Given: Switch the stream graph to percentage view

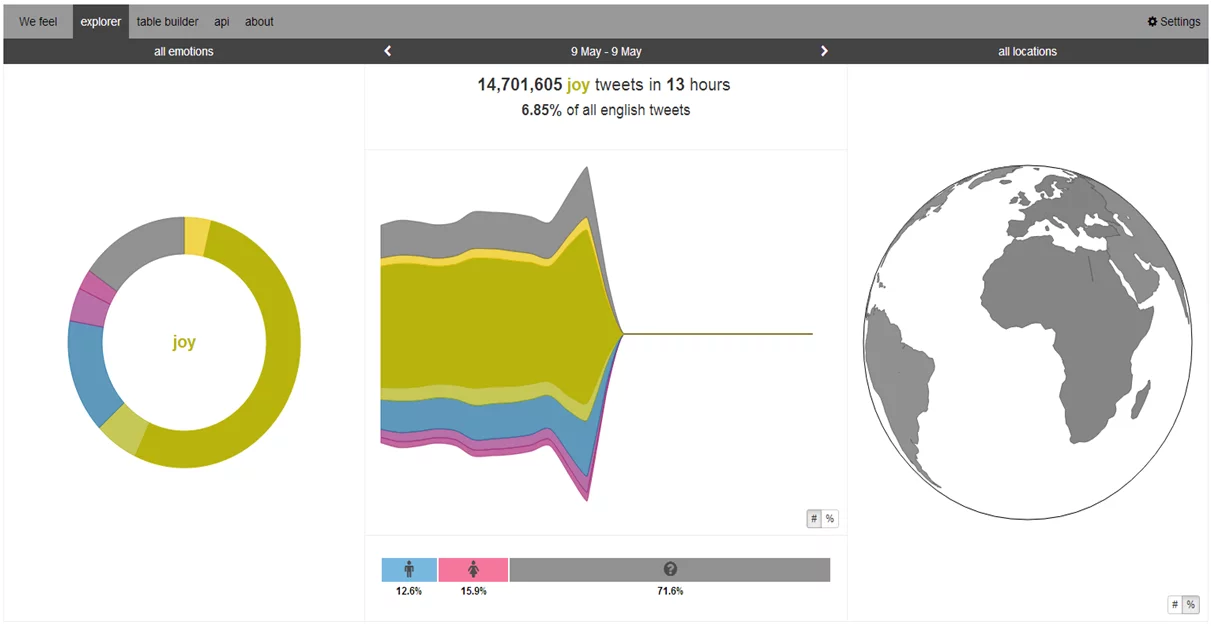Looking at the screenshot, I should [829, 518].
